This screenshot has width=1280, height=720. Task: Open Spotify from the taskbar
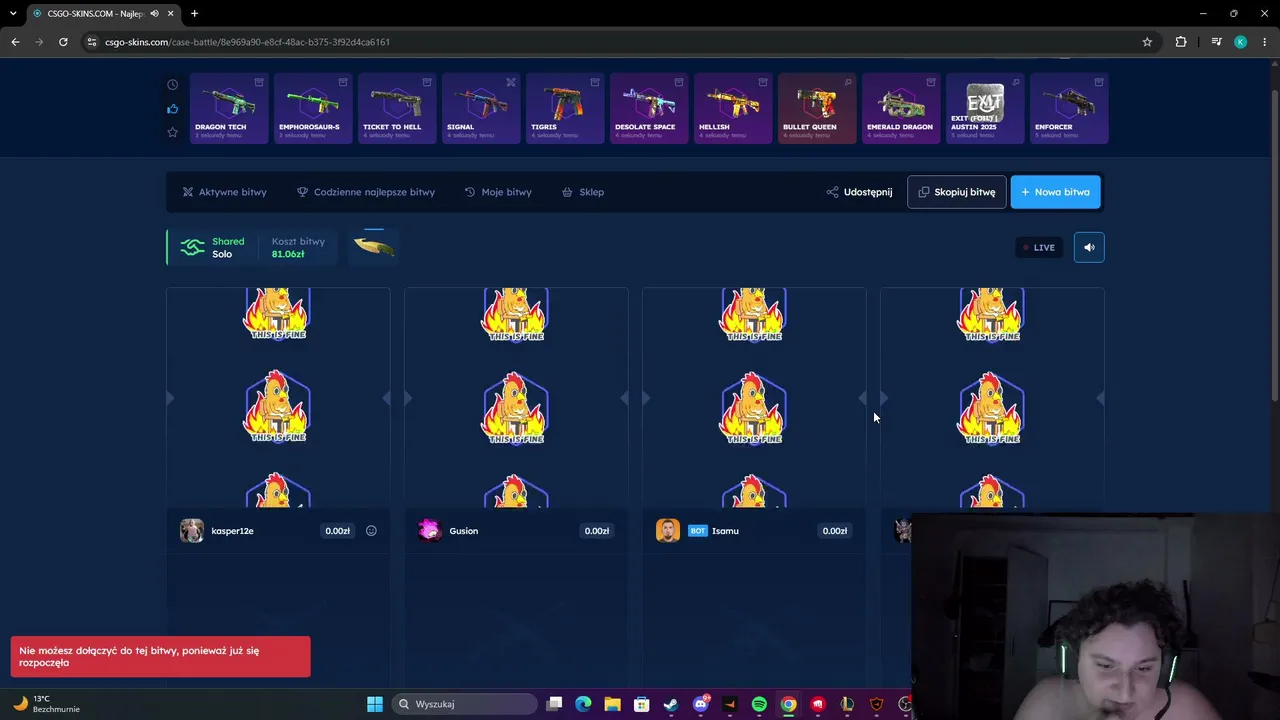[759, 704]
